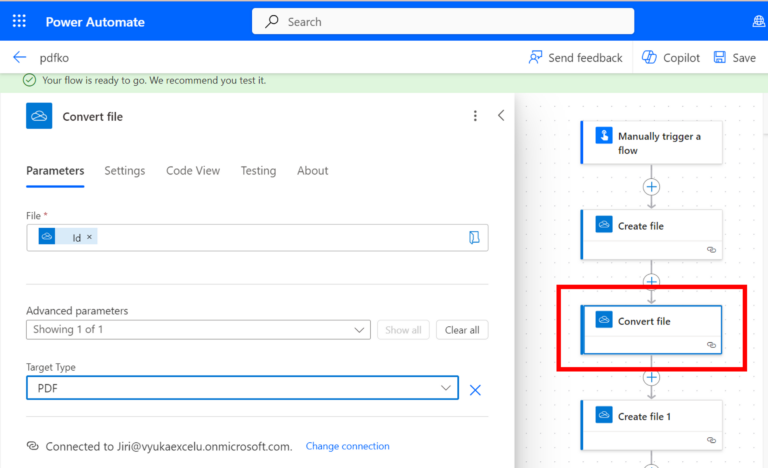Open Copilot
Screen dimensions: 768x468
pos(671,58)
